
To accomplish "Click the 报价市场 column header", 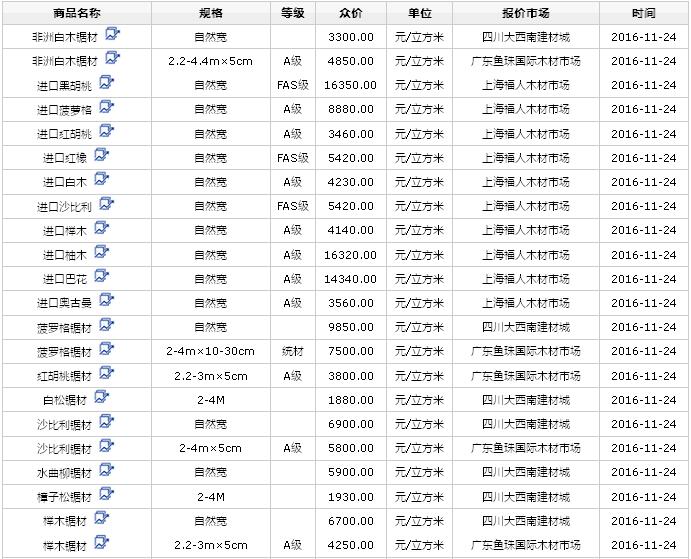I will 525,14.
